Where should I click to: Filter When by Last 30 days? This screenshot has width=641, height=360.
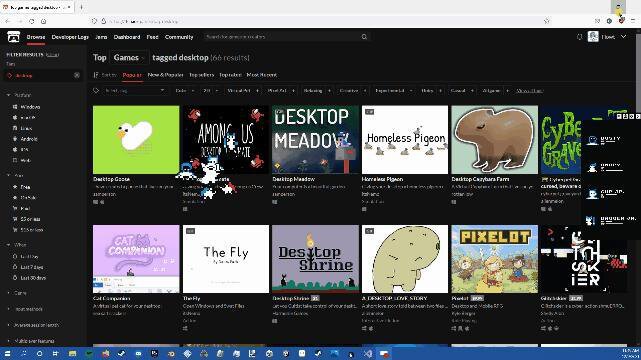33,278
